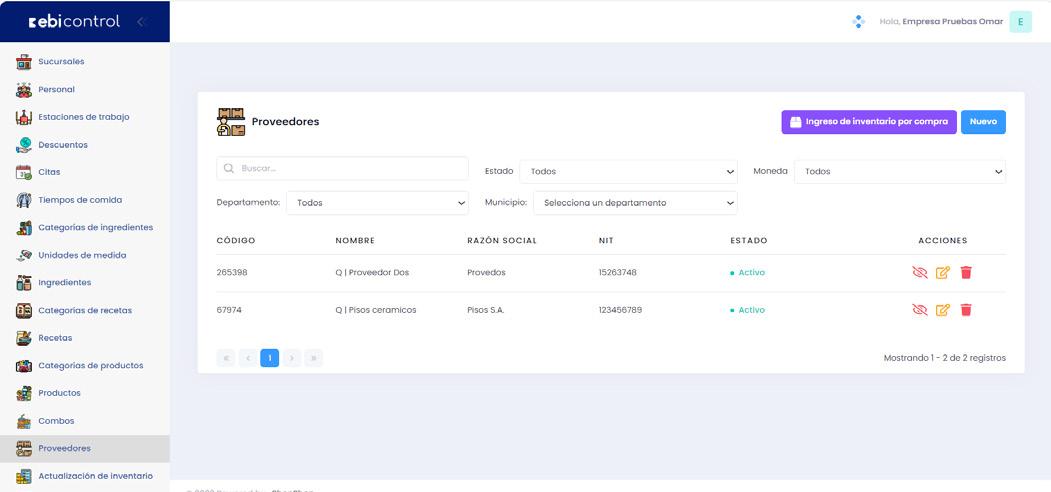Click the ebicontrol logo
This screenshot has width=1051, height=492.
coord(74,21)
